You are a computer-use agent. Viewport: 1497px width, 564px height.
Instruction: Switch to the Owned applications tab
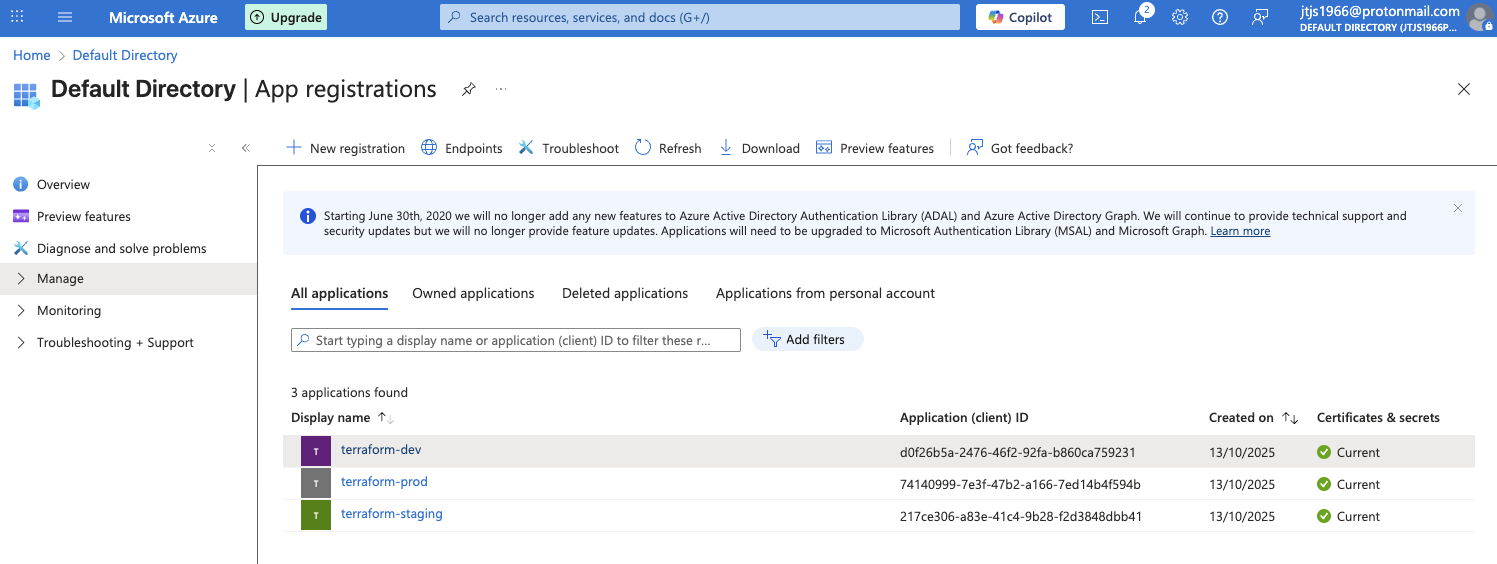[473, 293]
